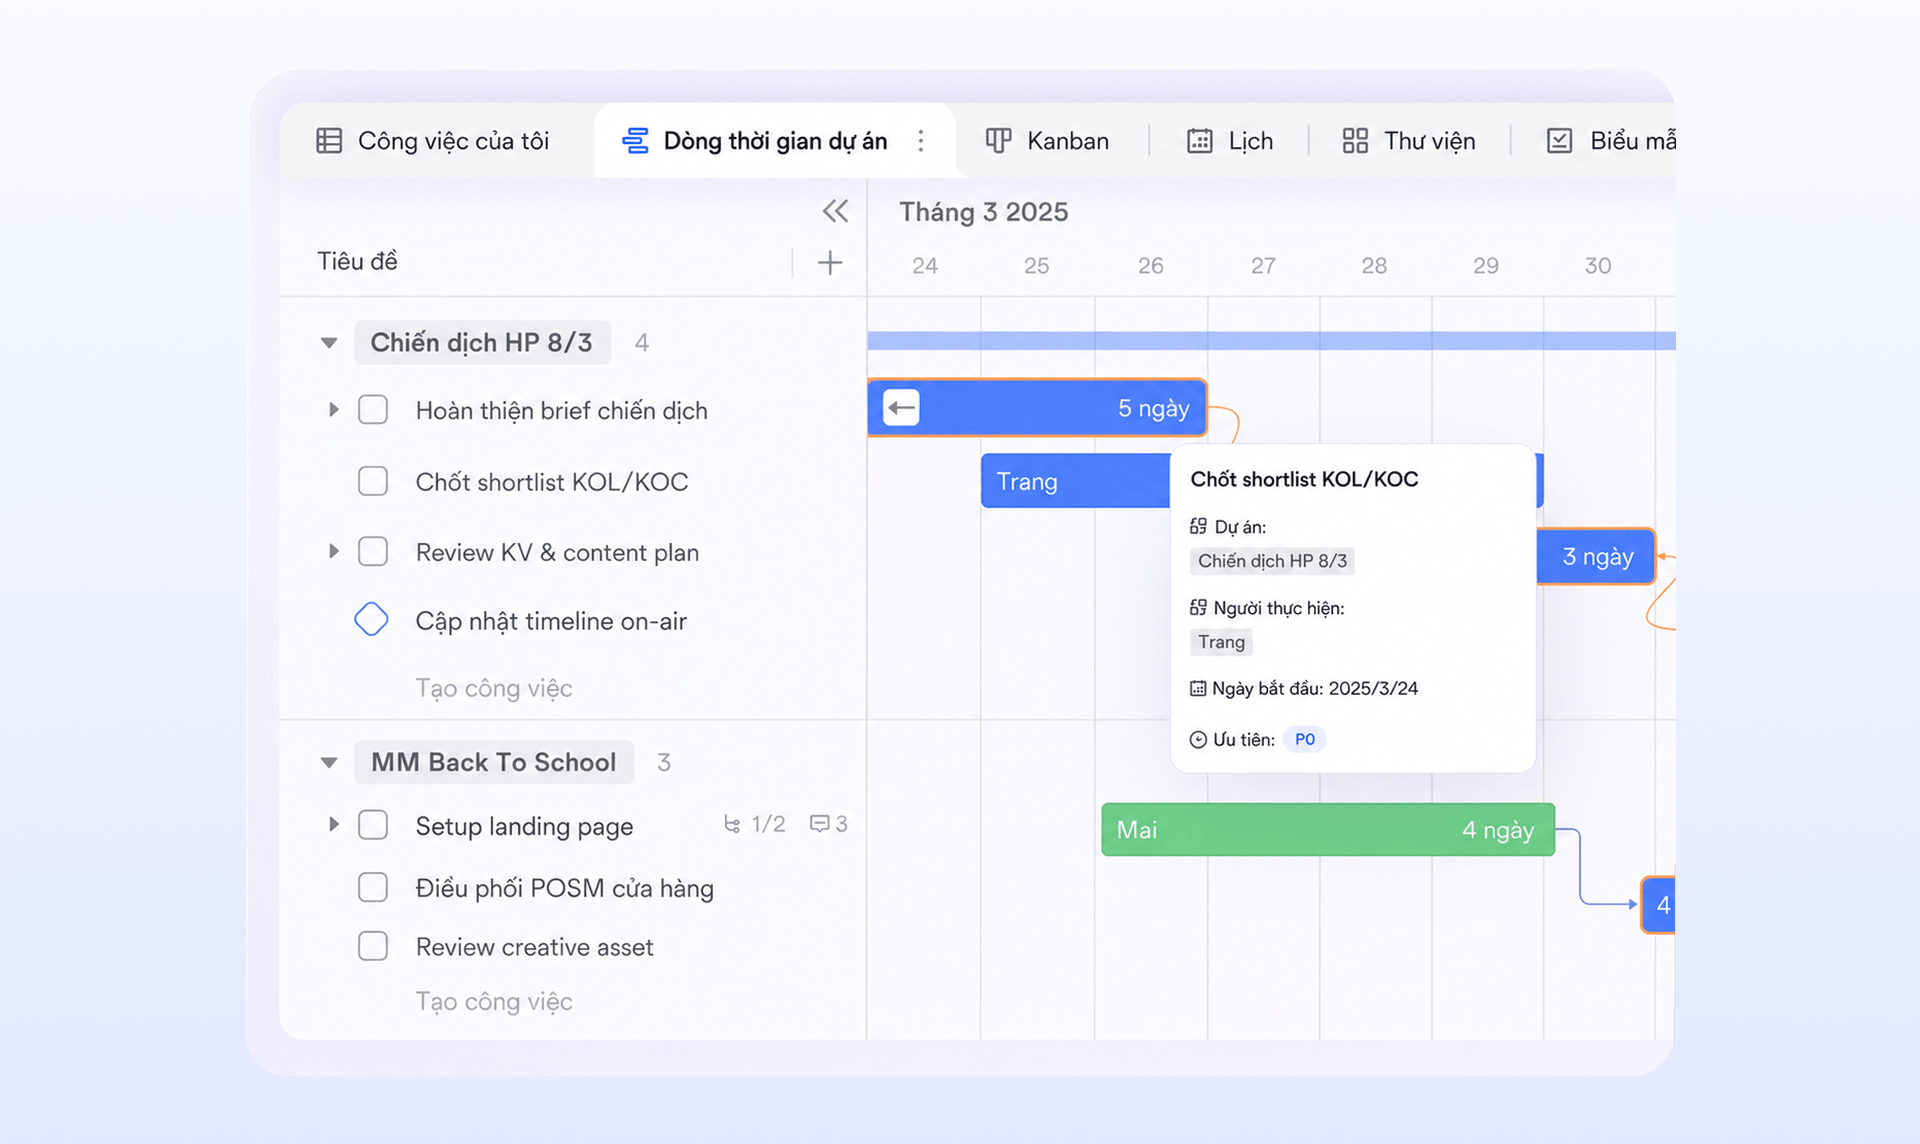The image size is (1920, 1144).
Task: Click the Chiến dịch HP 8/3 project tag in popup
Action: pyautogui.click(x=1272, y=561)
